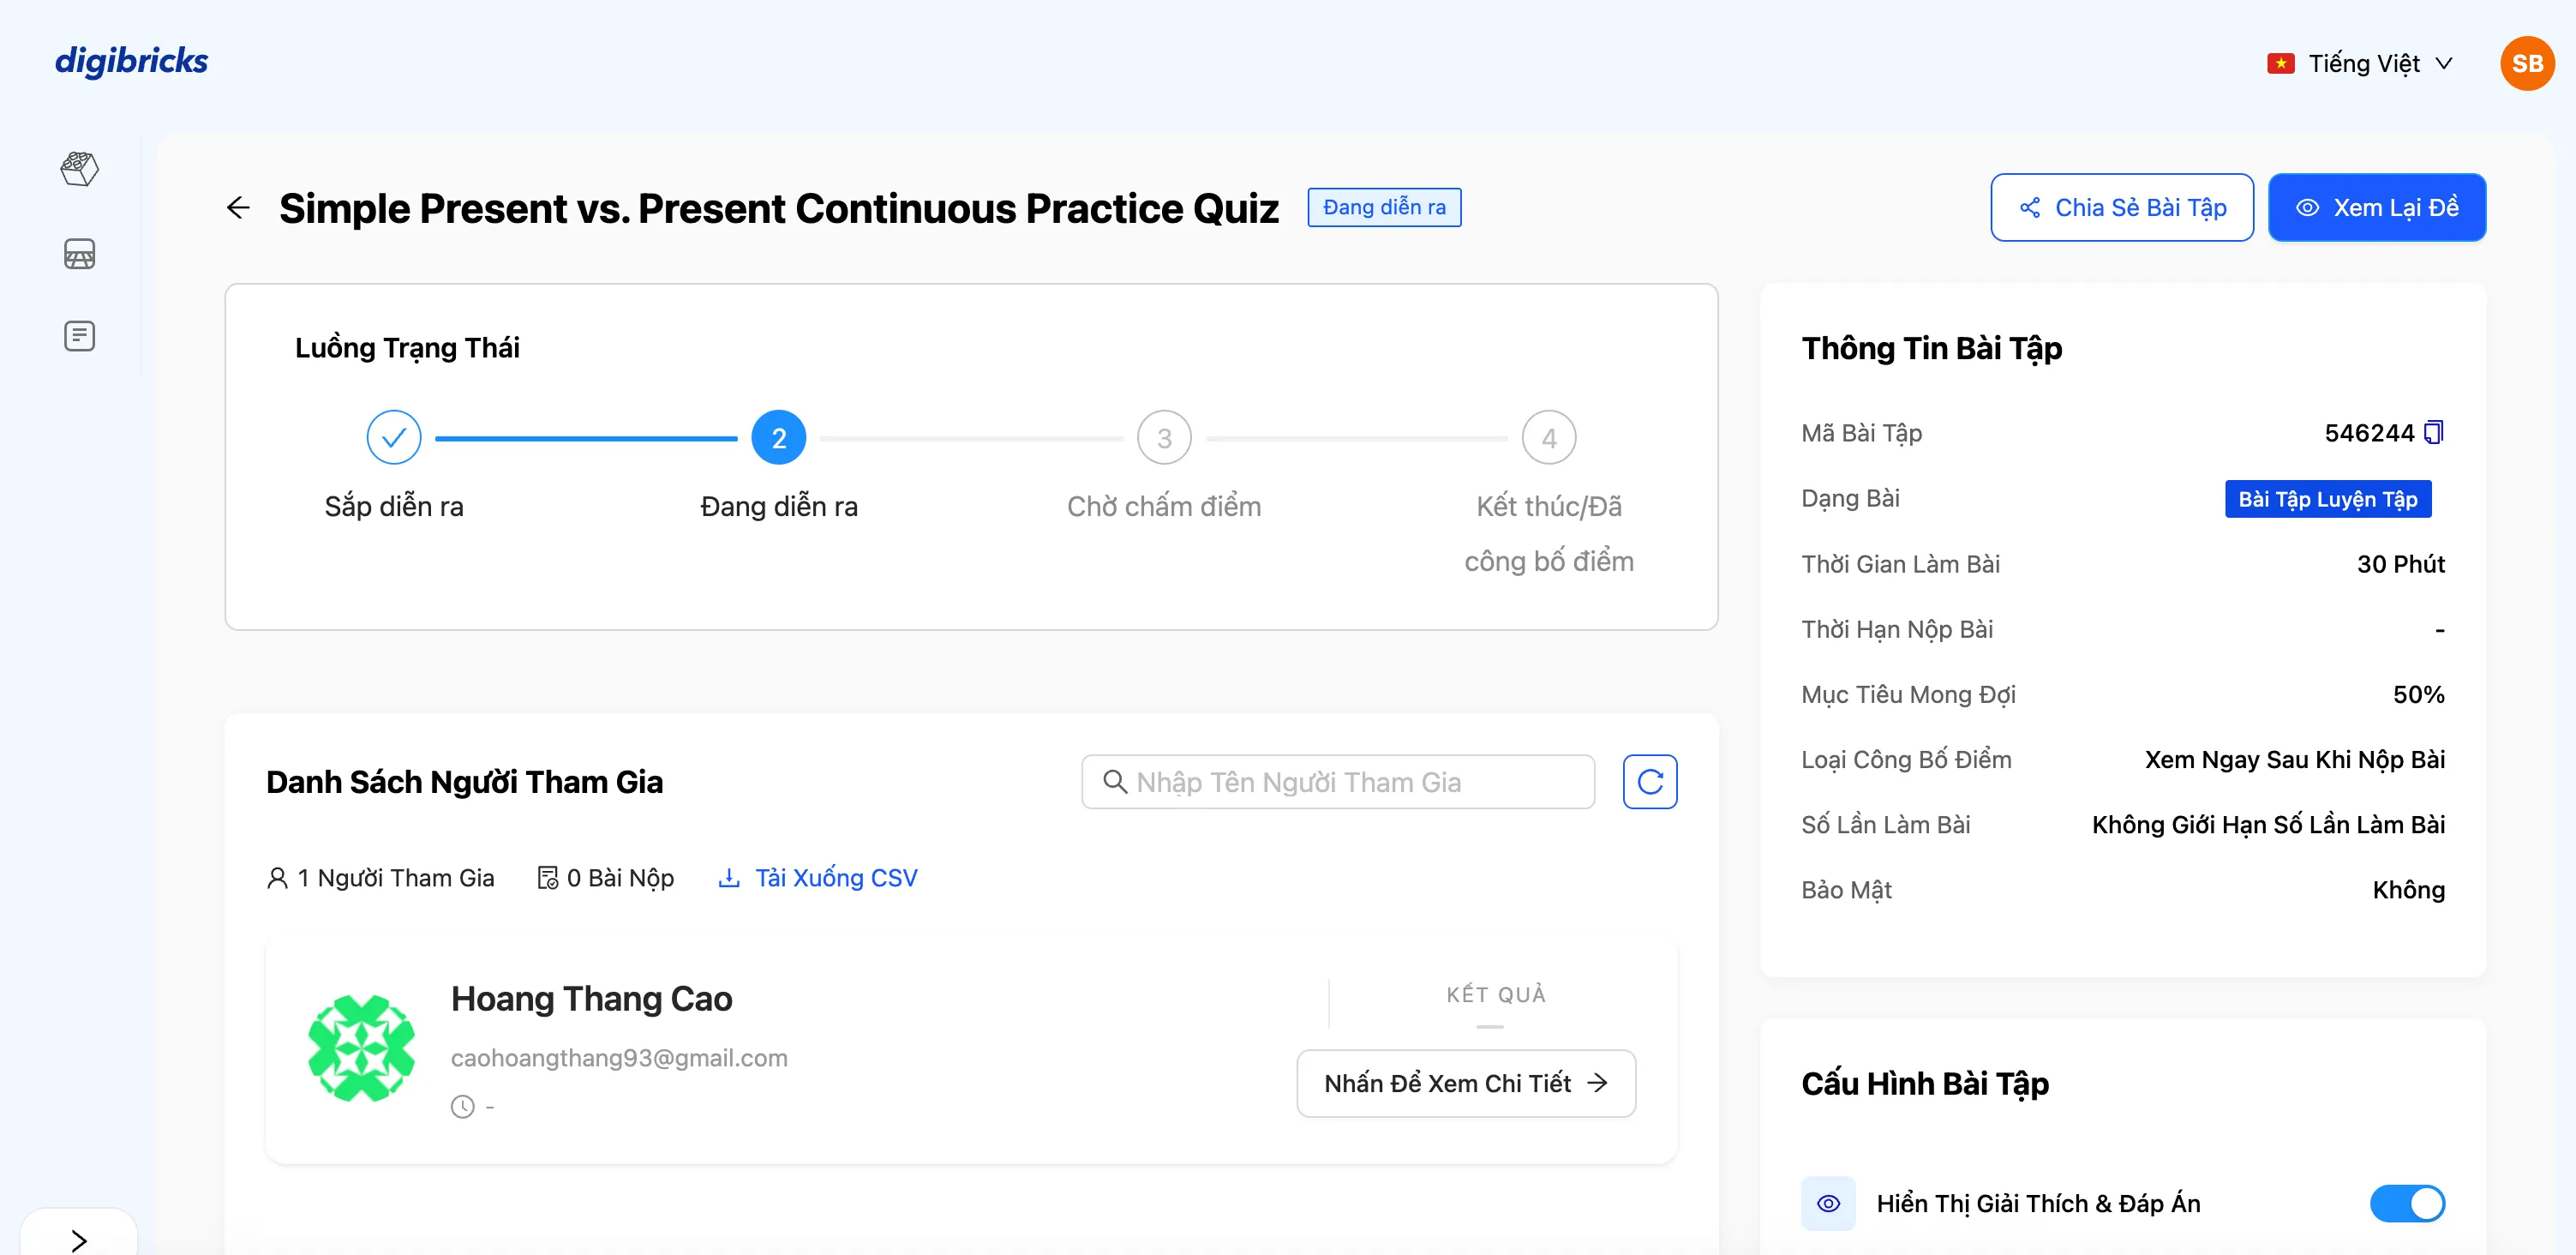
Task: Expand the collapsed sidebar with chevron arrow
Action: (79, 1240)
